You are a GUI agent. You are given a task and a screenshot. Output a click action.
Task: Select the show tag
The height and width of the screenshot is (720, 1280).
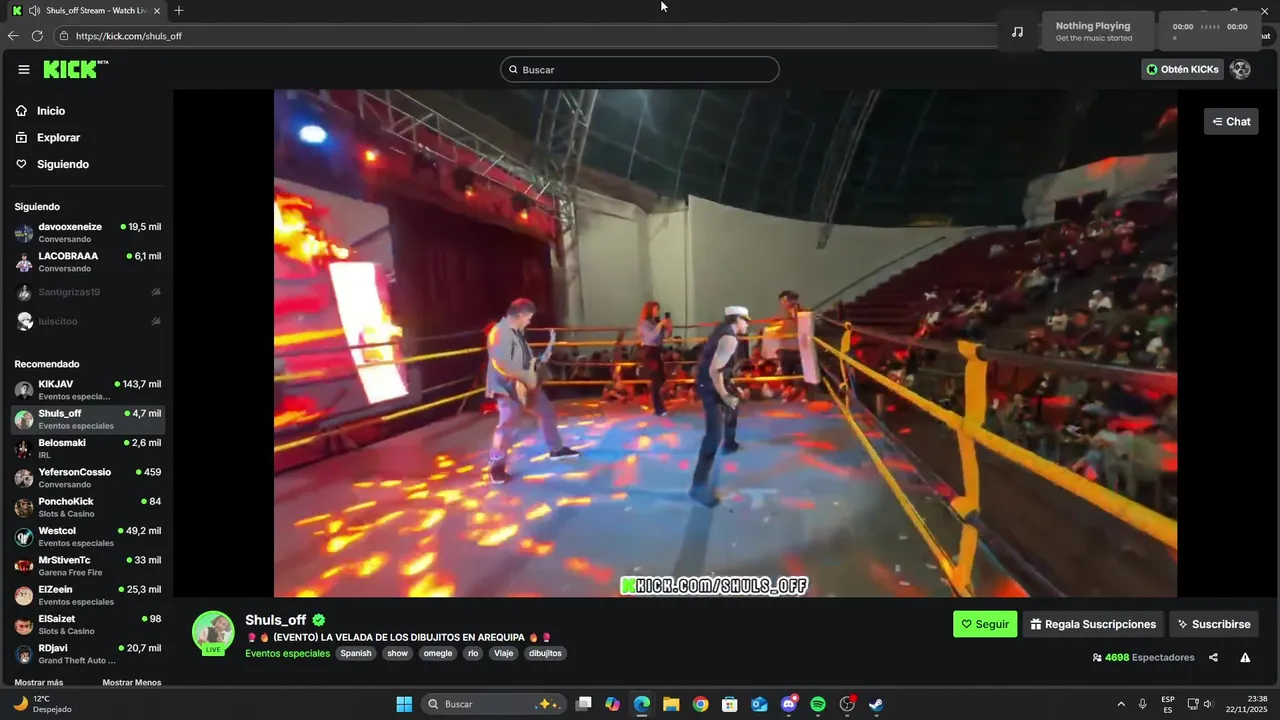click(x=398, y=653)
